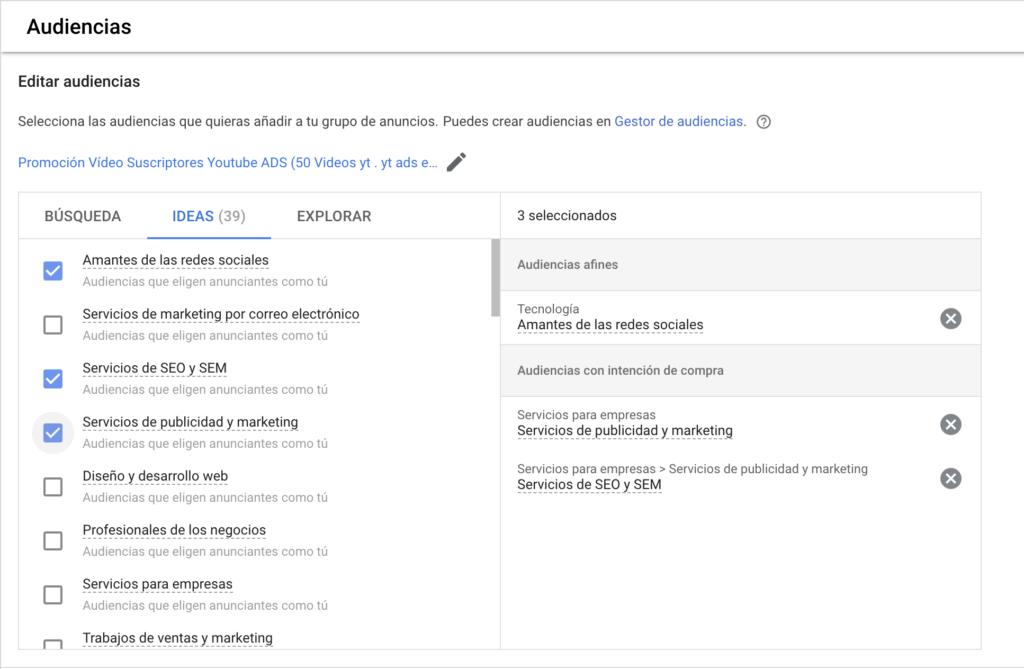Click Servicios de marketing por correo electrónico label
This screenshot has width=1024, height=669.
coord(221,314)
